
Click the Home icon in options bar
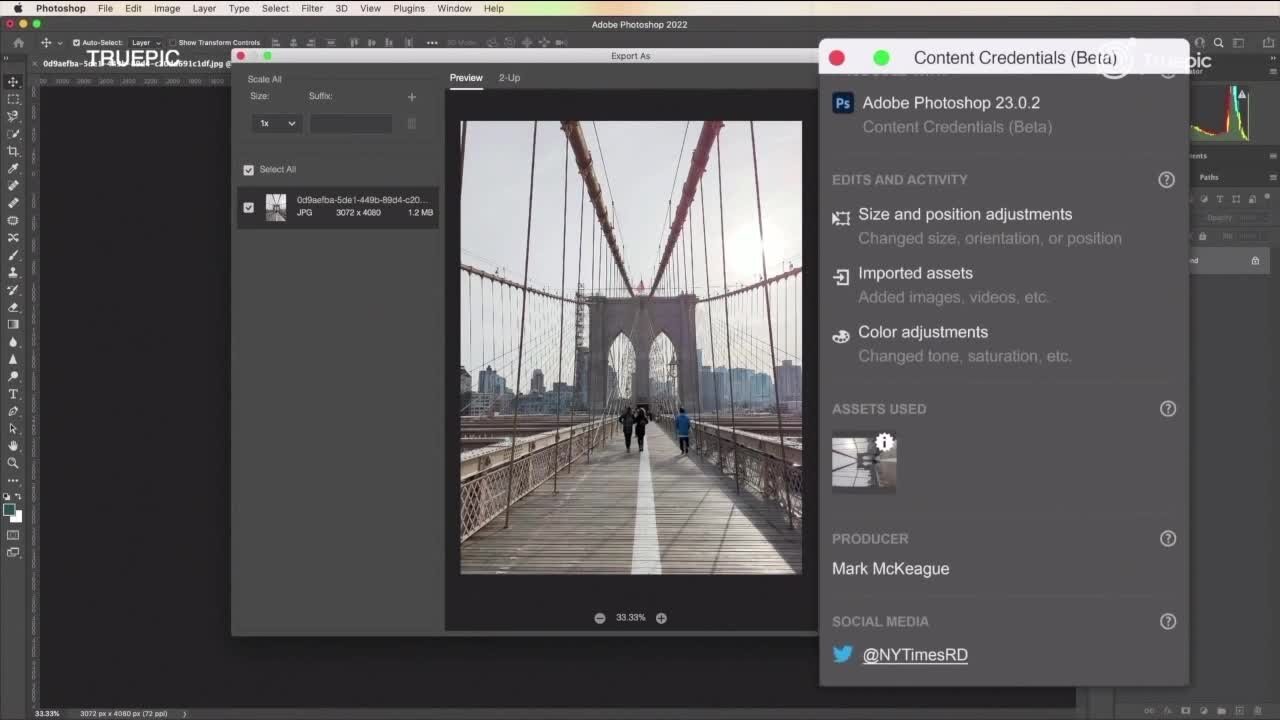click(x=18, y=43)
